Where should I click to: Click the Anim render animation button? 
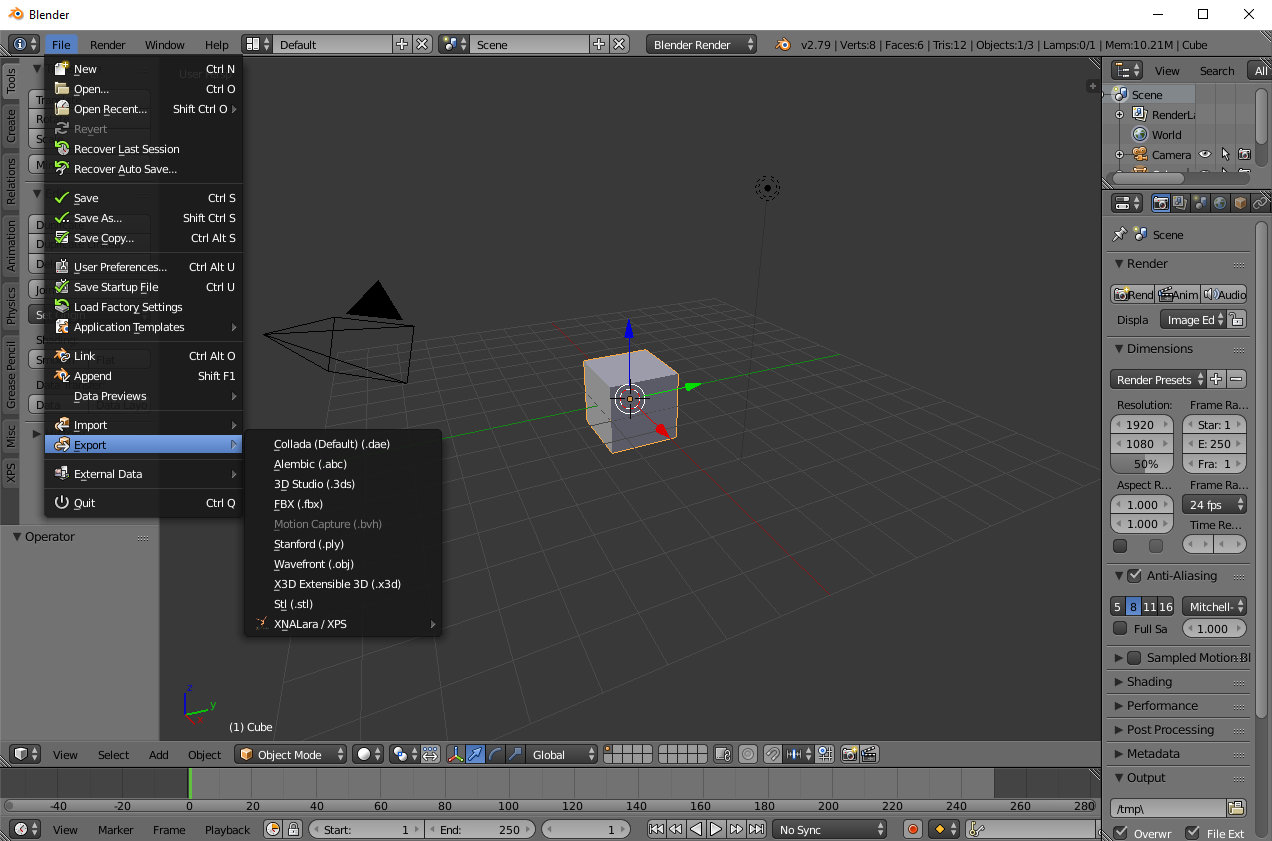click(x=1178, y=294)
